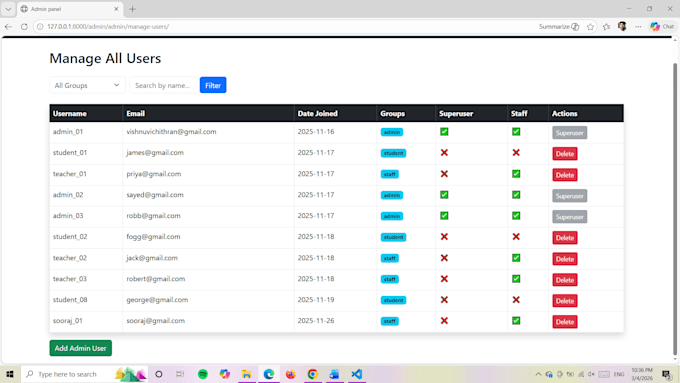Click the address bar URL

point(108,26)
